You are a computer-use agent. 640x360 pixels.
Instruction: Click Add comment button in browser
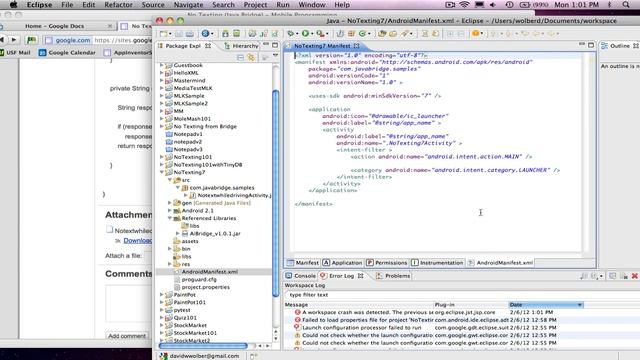pos(127,336)
